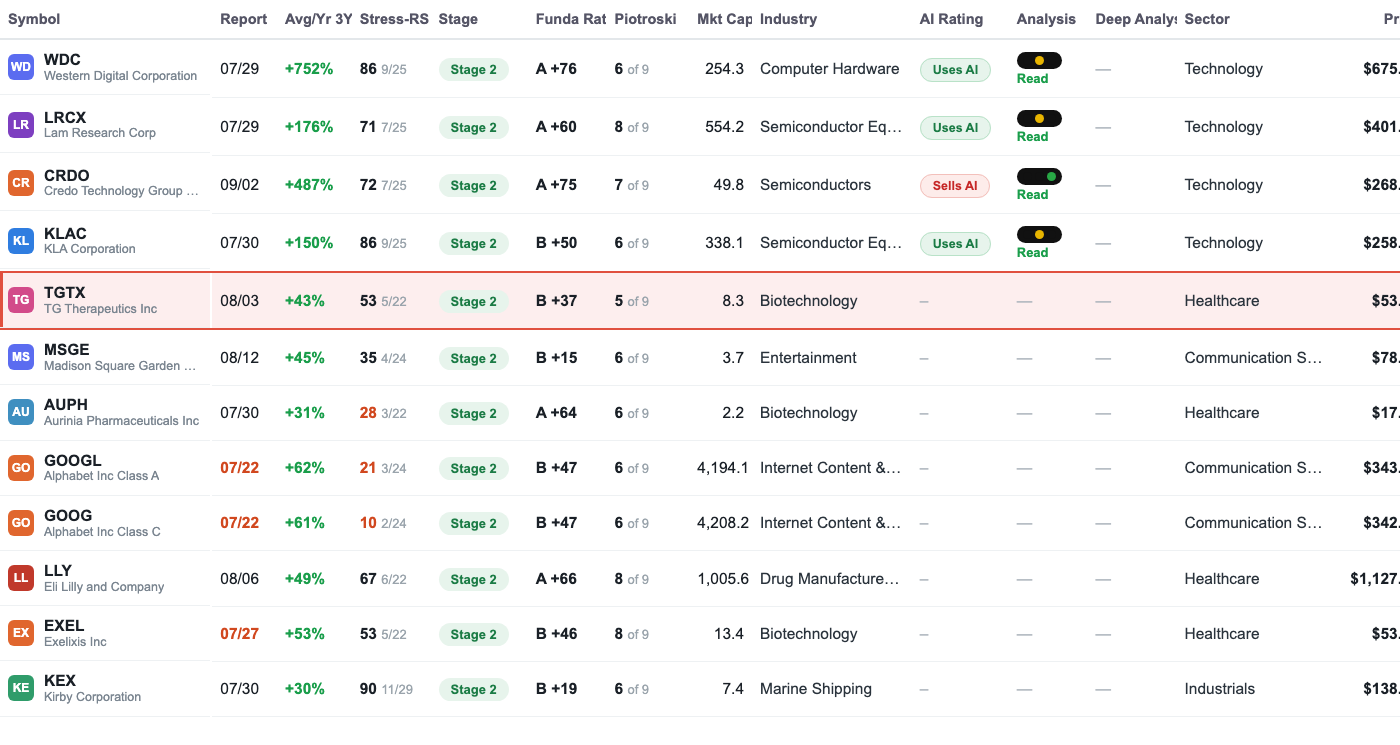The width and height of the screenshot is (1400, 745).
Task: Sort by the Stress-RS column header
Action: click(x=394, y=19)
